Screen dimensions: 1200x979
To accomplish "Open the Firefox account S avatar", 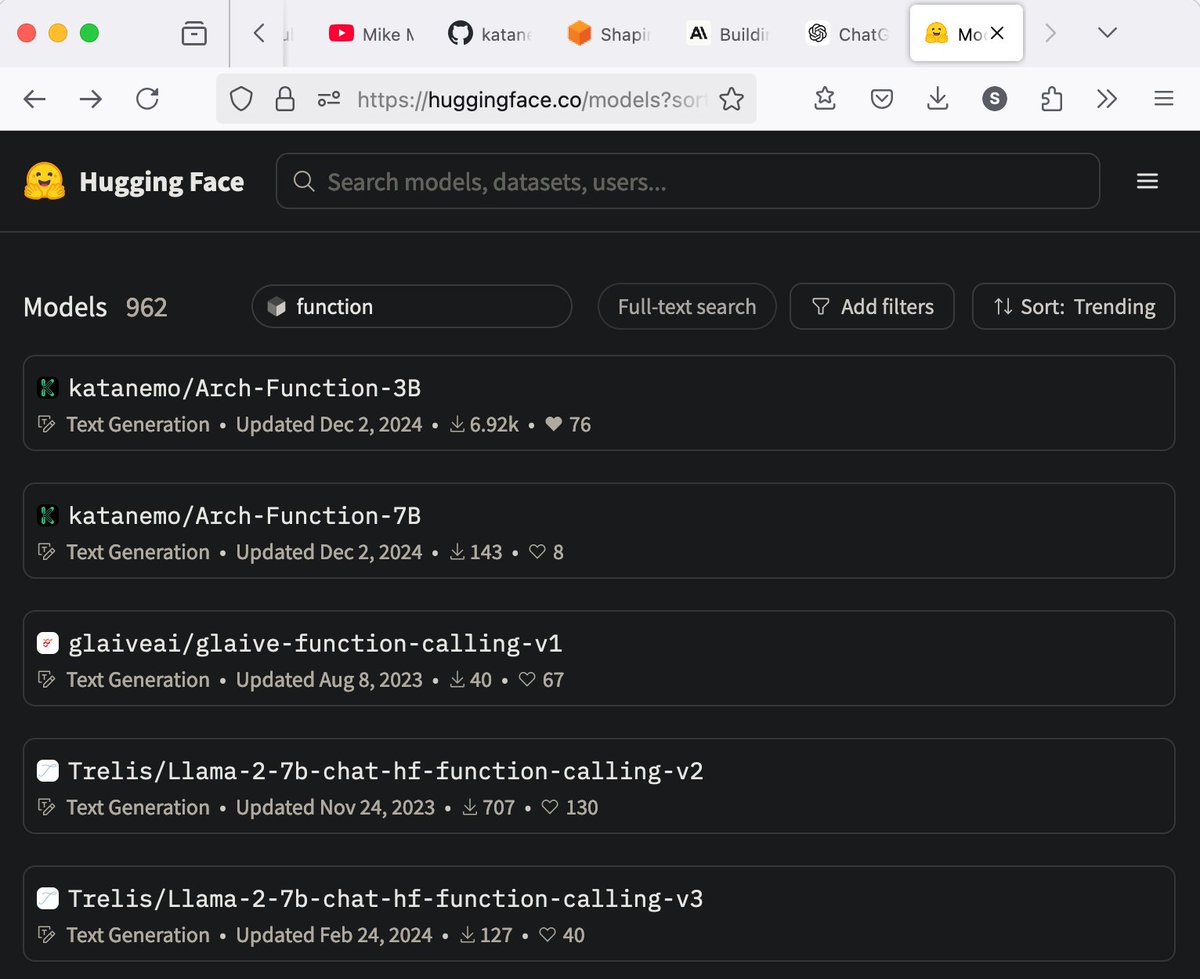I will [x=994, y=98].
